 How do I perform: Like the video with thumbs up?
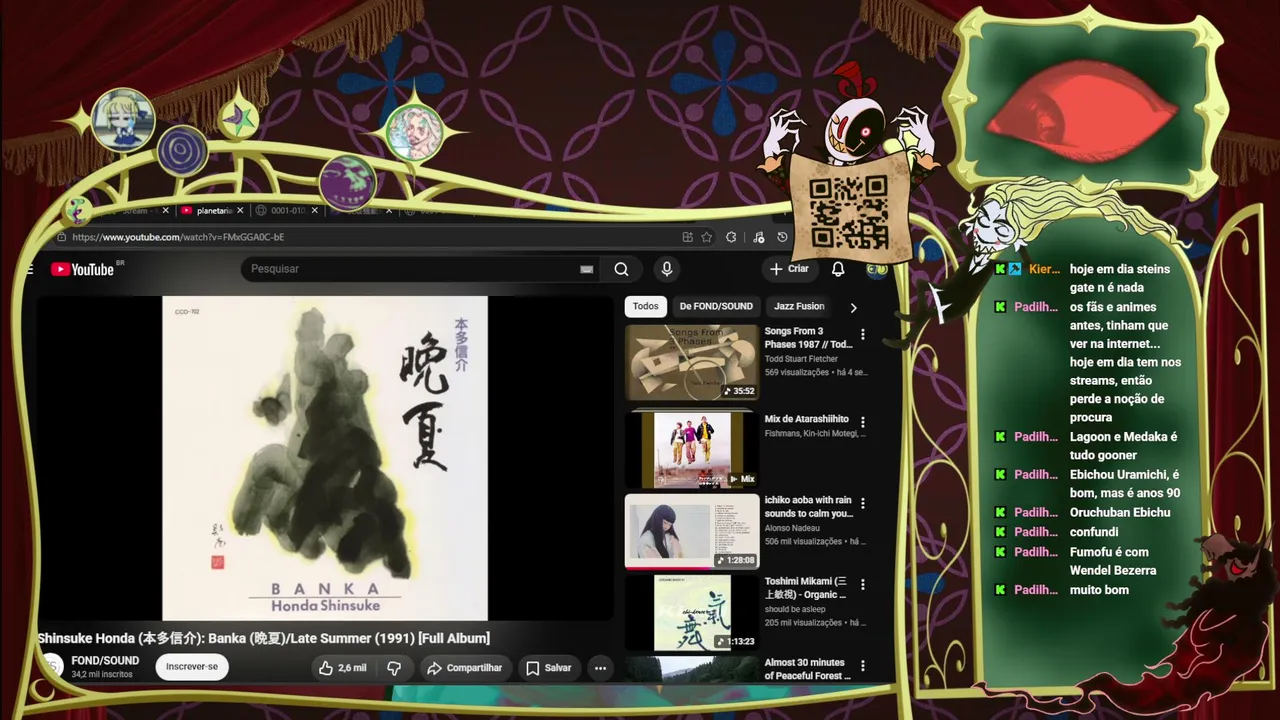(x=342, y=668)
